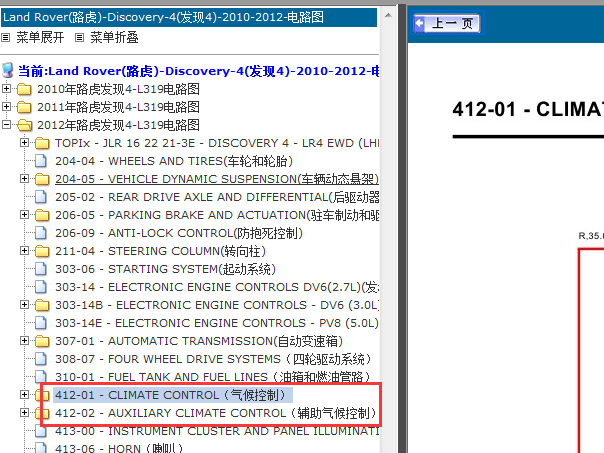Click page icon of 205-02 Rear Drive Axle
Image resolution: width=604 pixels, height=453 pixels.
click(x=40, y=197)
